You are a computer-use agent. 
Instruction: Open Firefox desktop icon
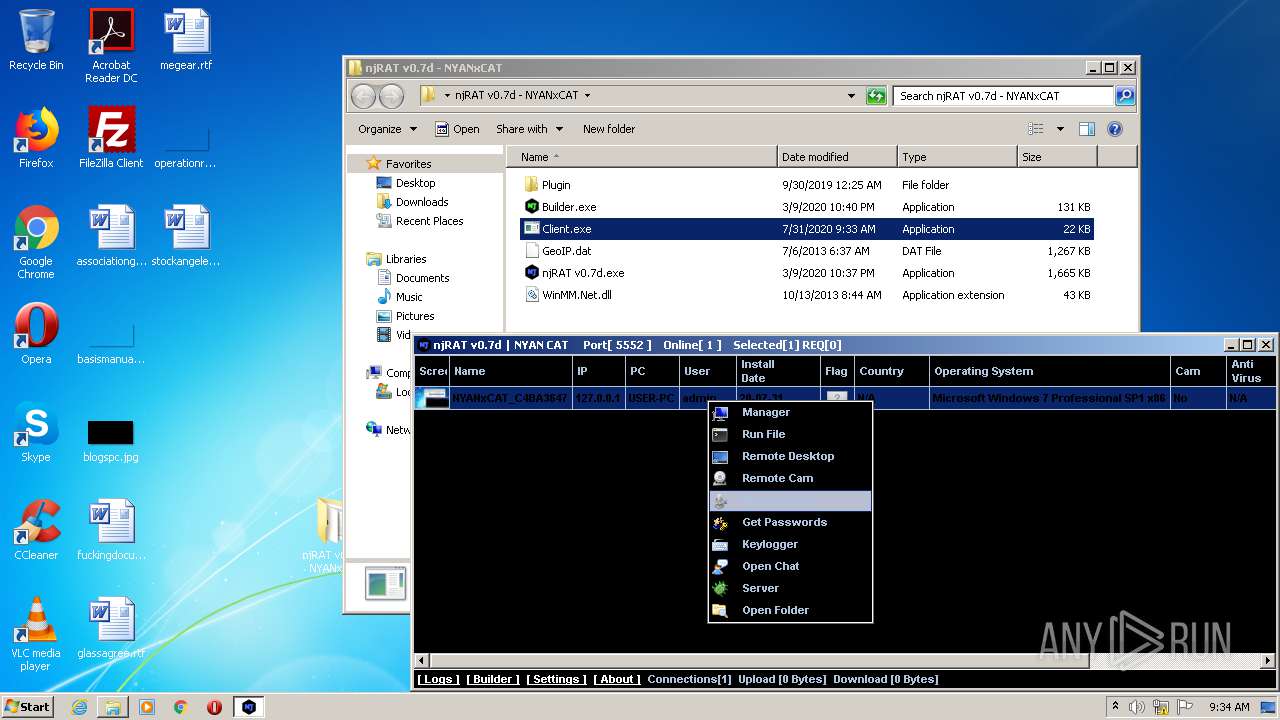(x=36, y=138)
